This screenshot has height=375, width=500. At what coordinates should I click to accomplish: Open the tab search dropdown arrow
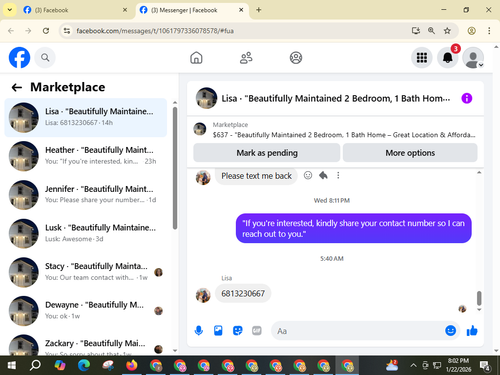(x=10, y=10)
